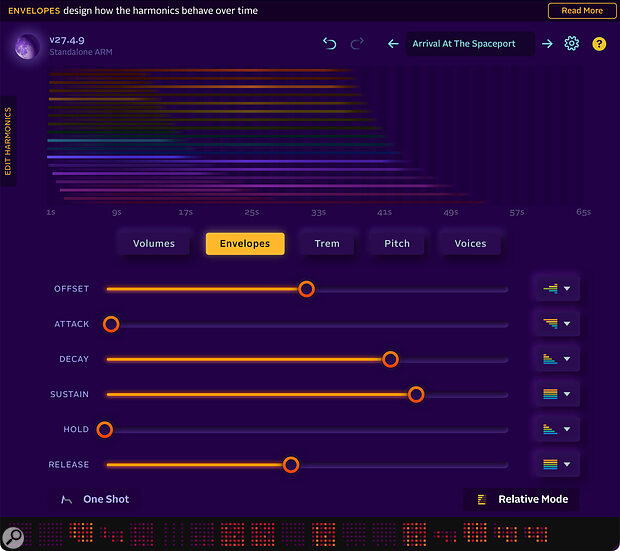Click the 41s time label
The height and width of the screenshot is (551, 620).
click(385, 212)
